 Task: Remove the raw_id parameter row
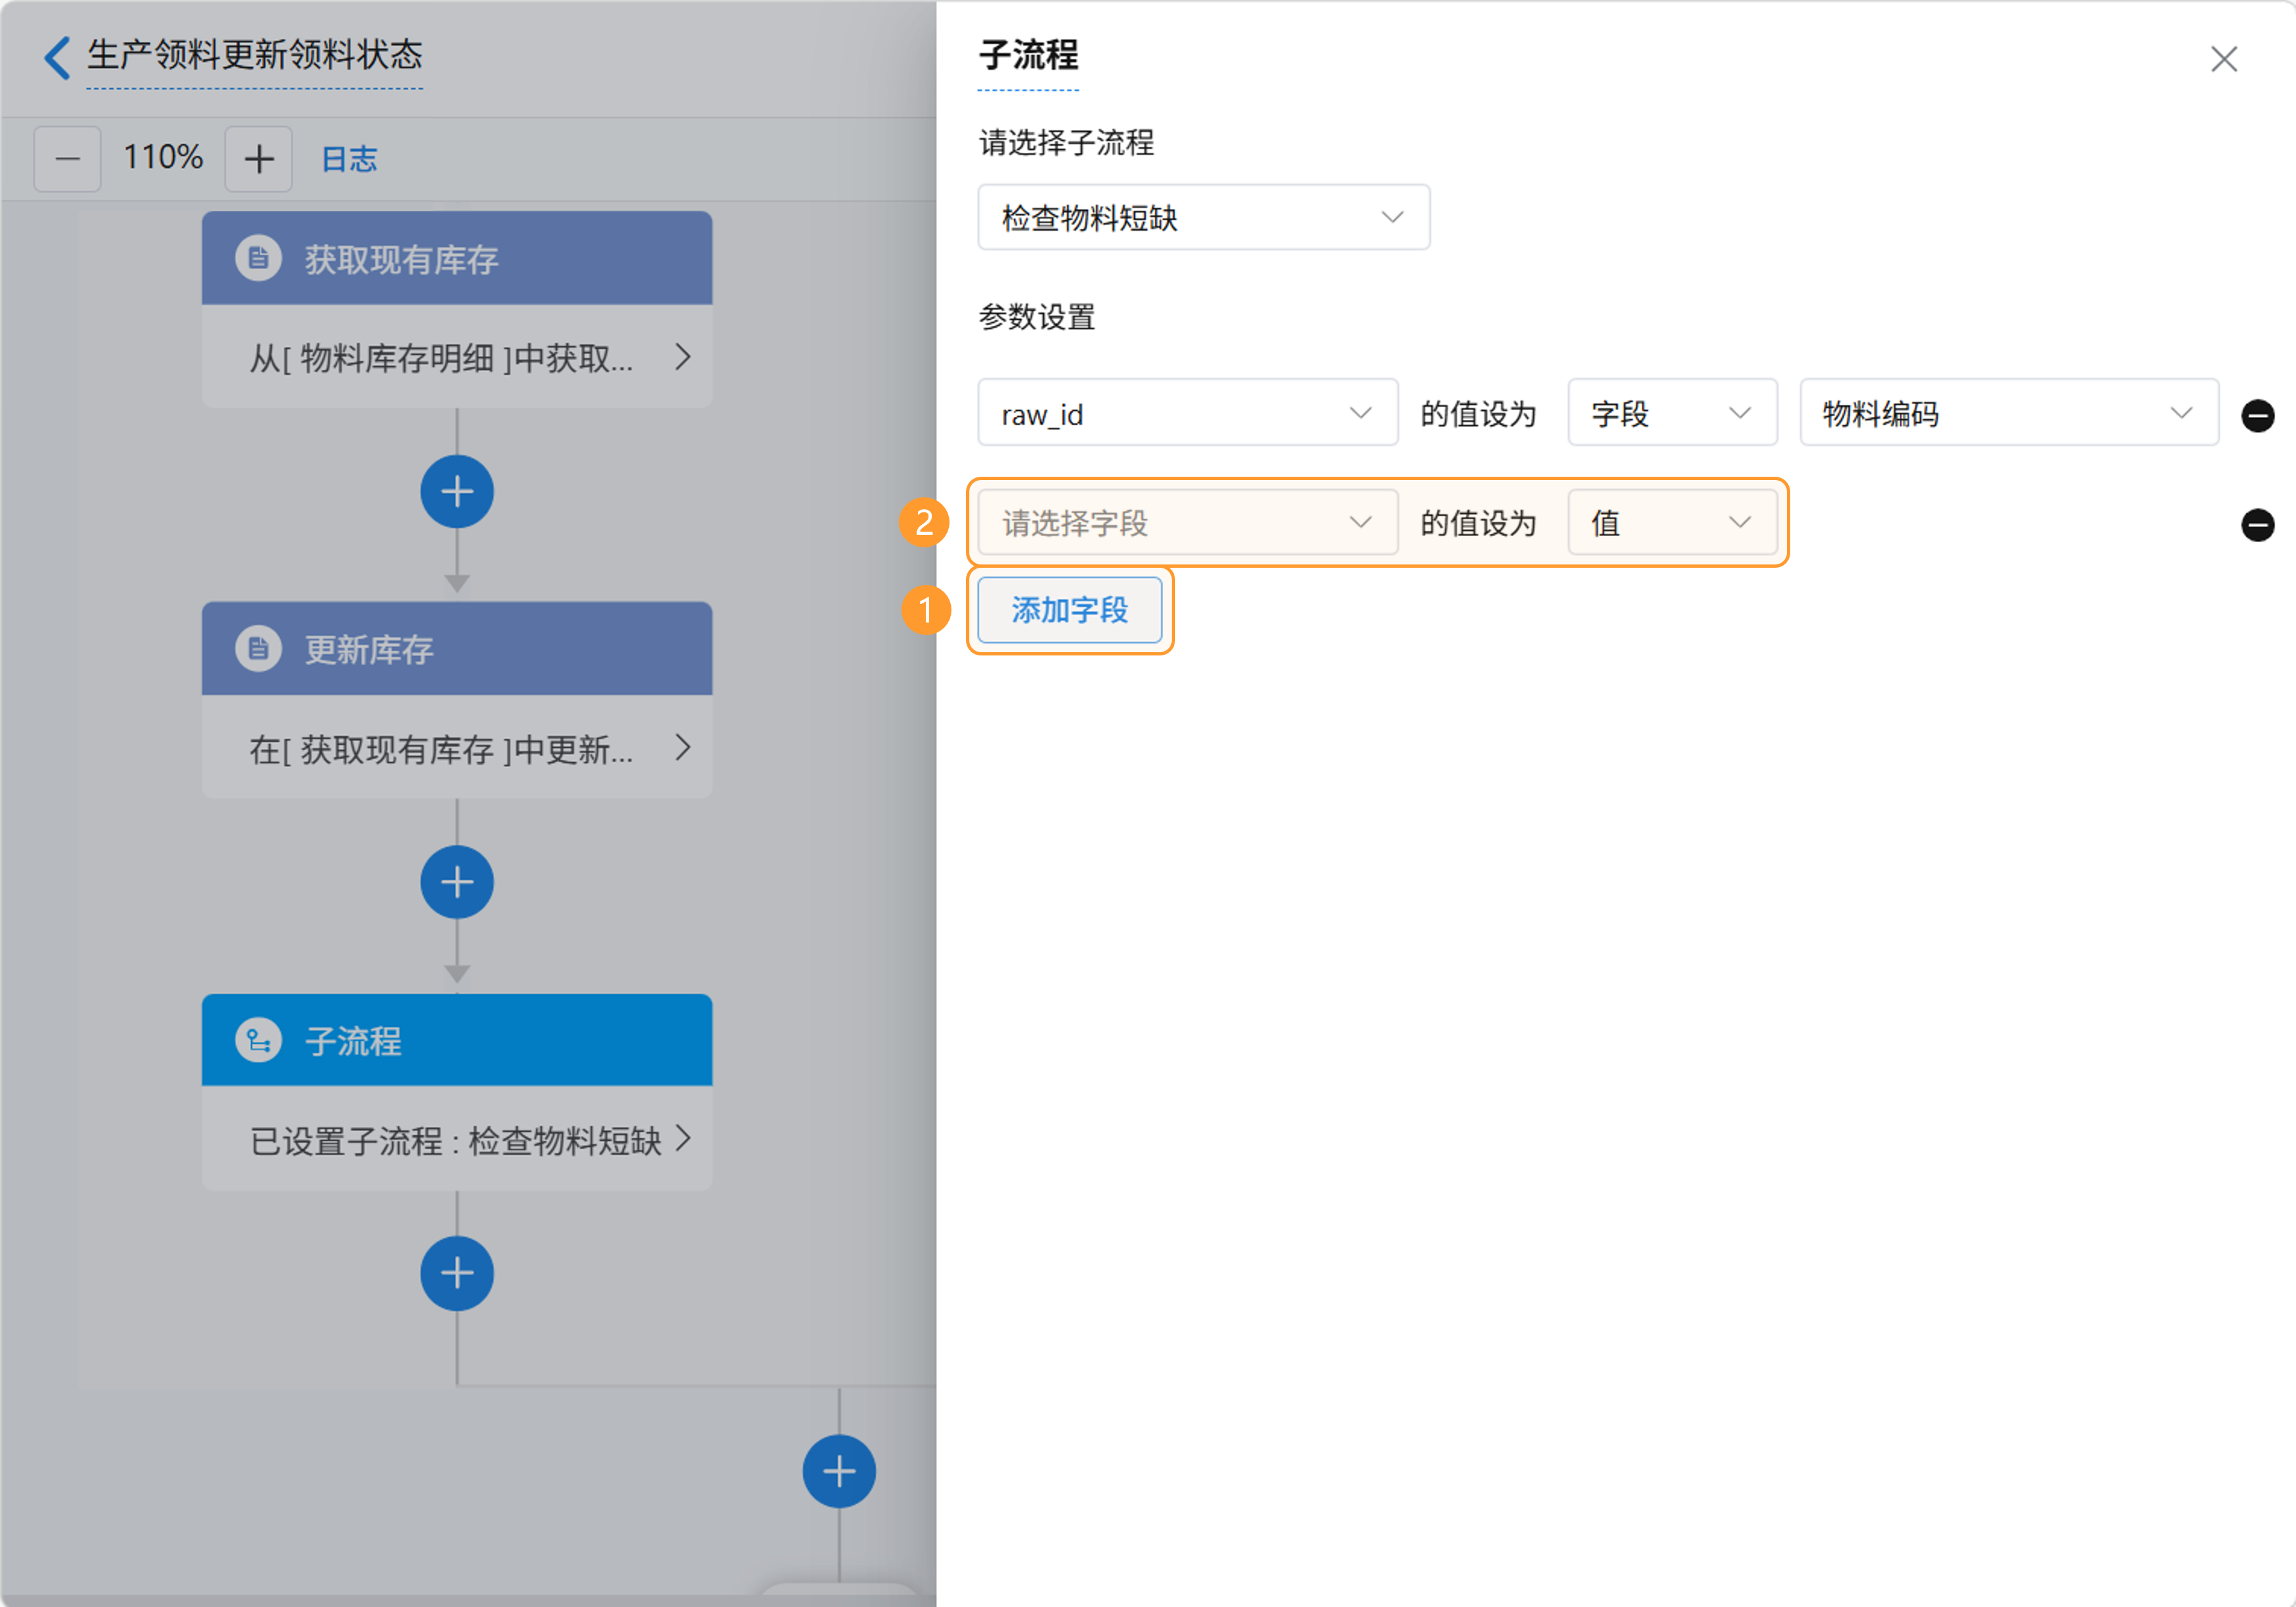click(2257, 415)
